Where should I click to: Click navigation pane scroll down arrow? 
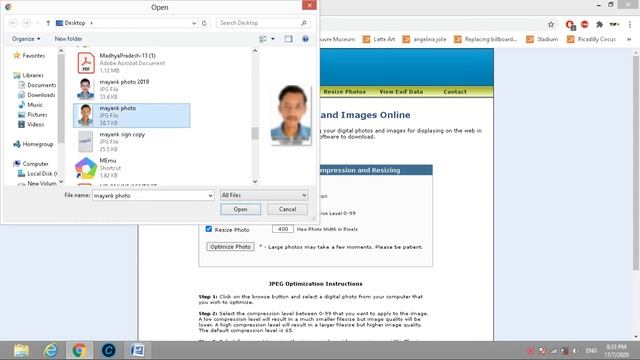point(61,182)
